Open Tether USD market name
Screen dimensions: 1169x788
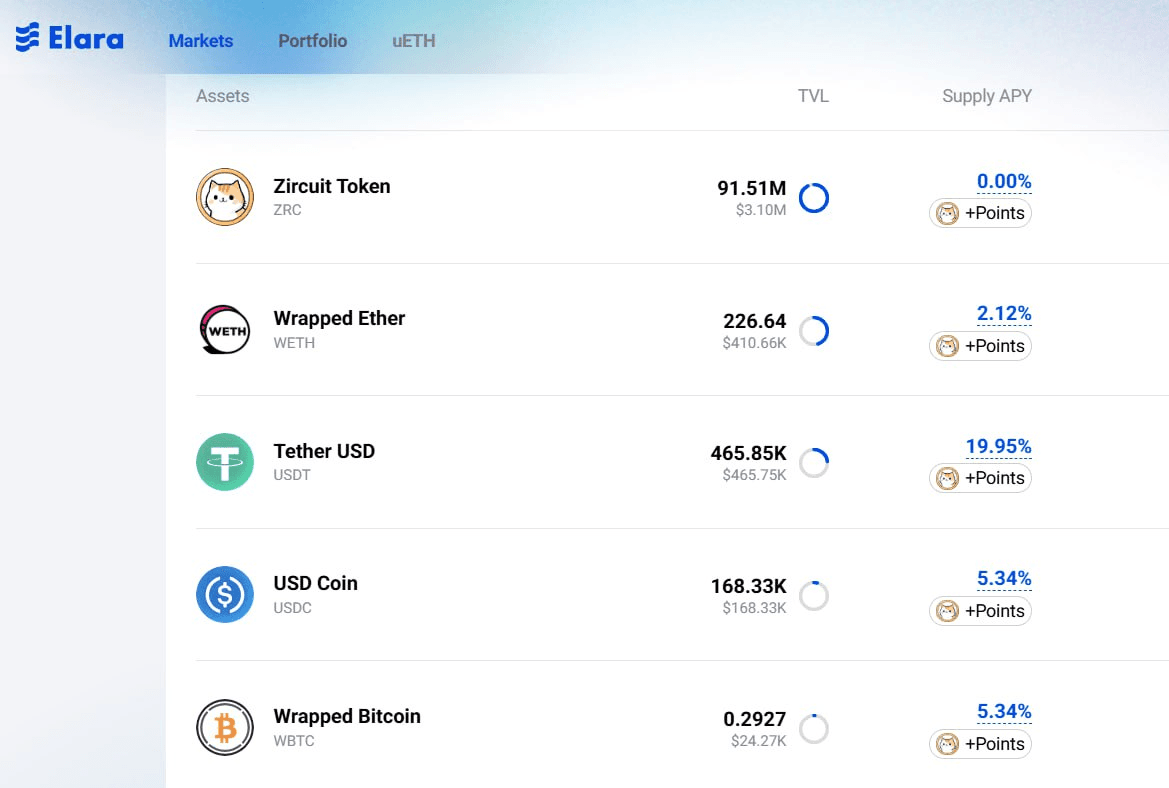(x=324, y=451)
